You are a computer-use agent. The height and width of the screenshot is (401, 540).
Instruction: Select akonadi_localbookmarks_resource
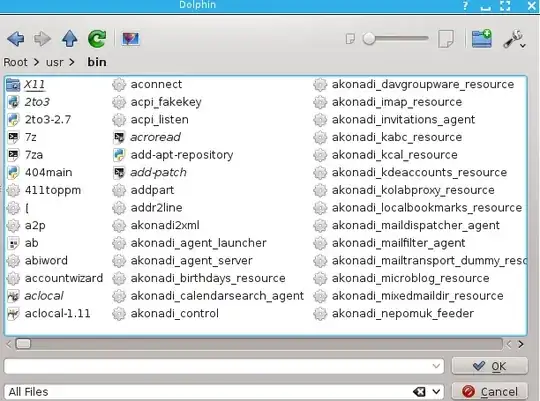(418, 208)
